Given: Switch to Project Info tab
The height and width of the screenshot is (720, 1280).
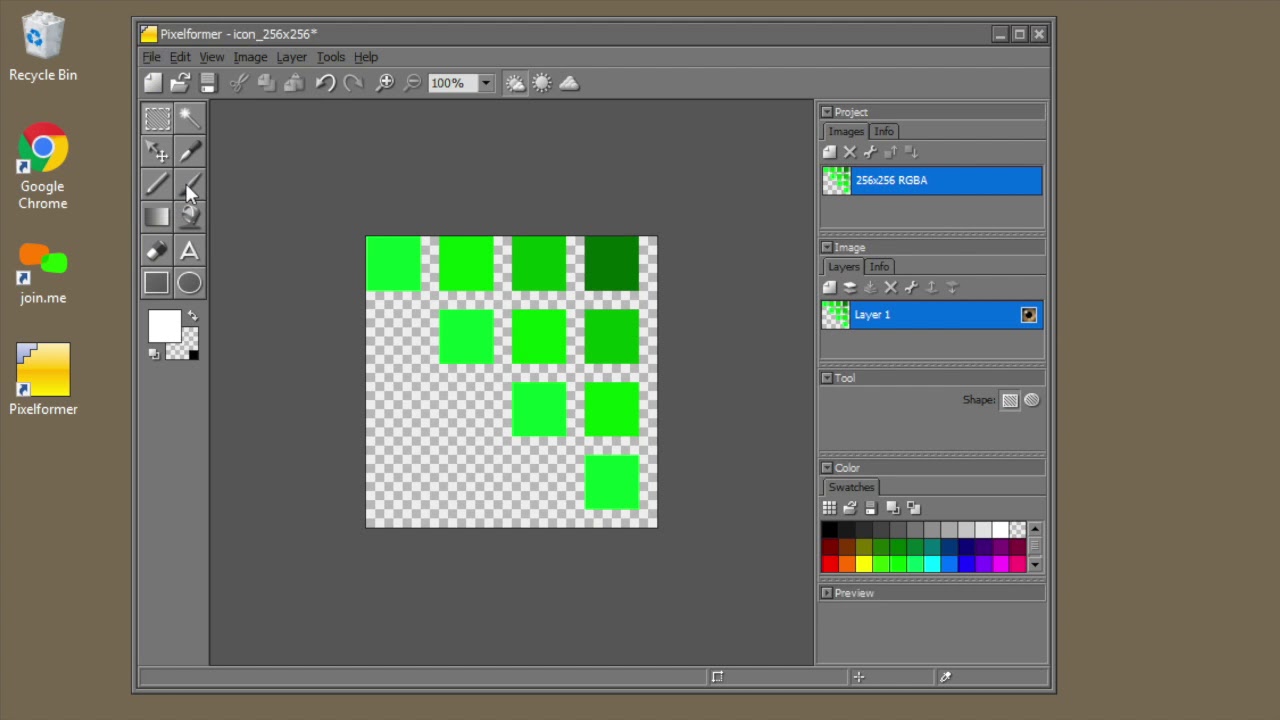Looking at the screenshot, I should pos(884,131).
